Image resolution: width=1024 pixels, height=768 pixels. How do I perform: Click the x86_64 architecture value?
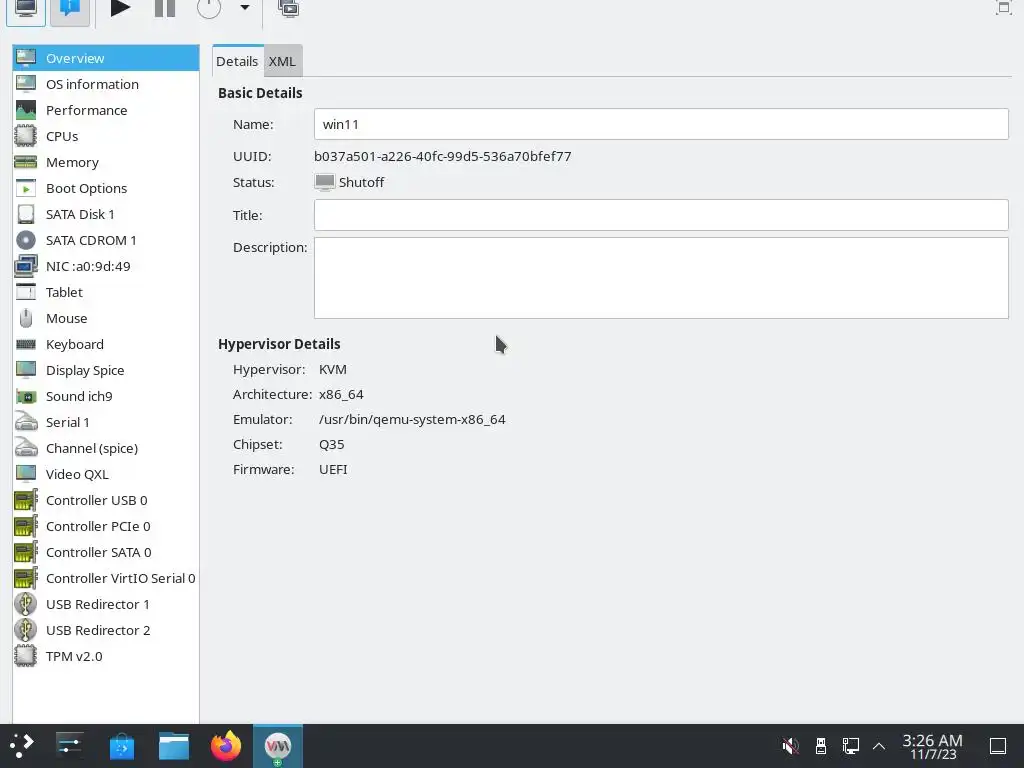tap(341, 394)
